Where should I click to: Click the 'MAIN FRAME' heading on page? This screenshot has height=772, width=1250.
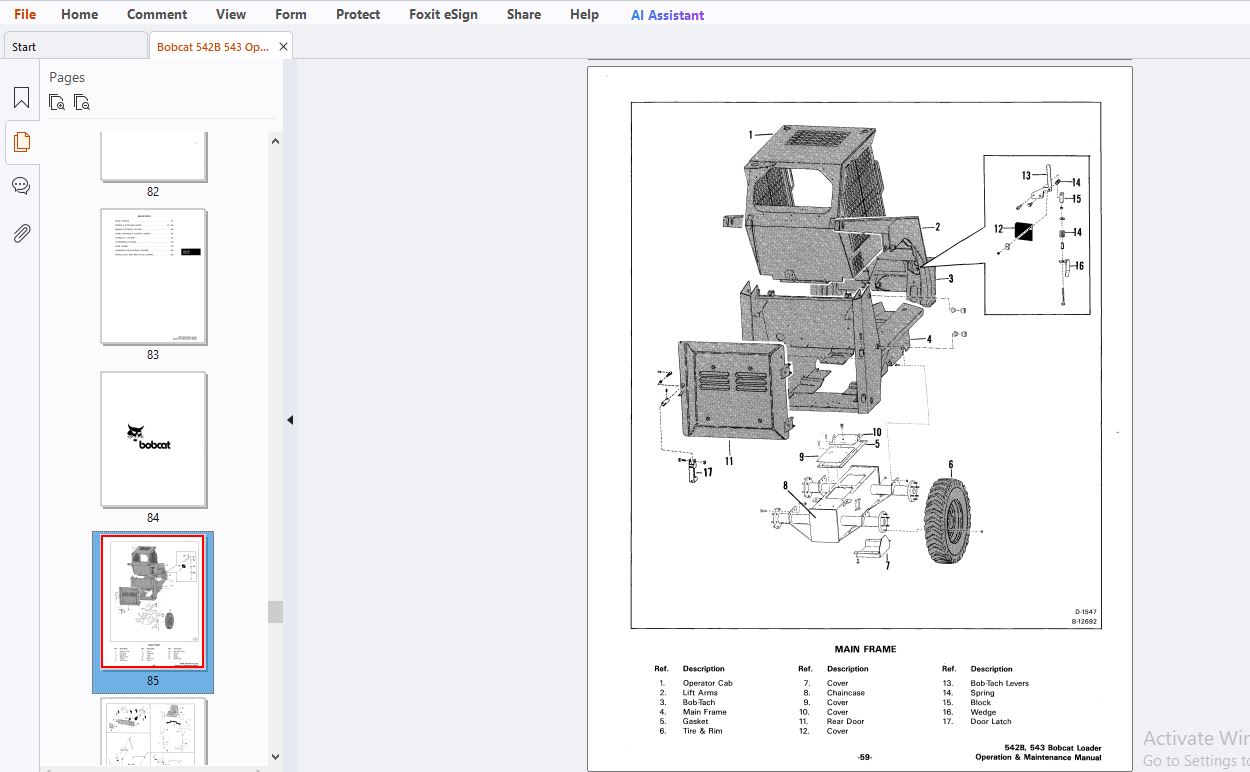click(865, 649)
